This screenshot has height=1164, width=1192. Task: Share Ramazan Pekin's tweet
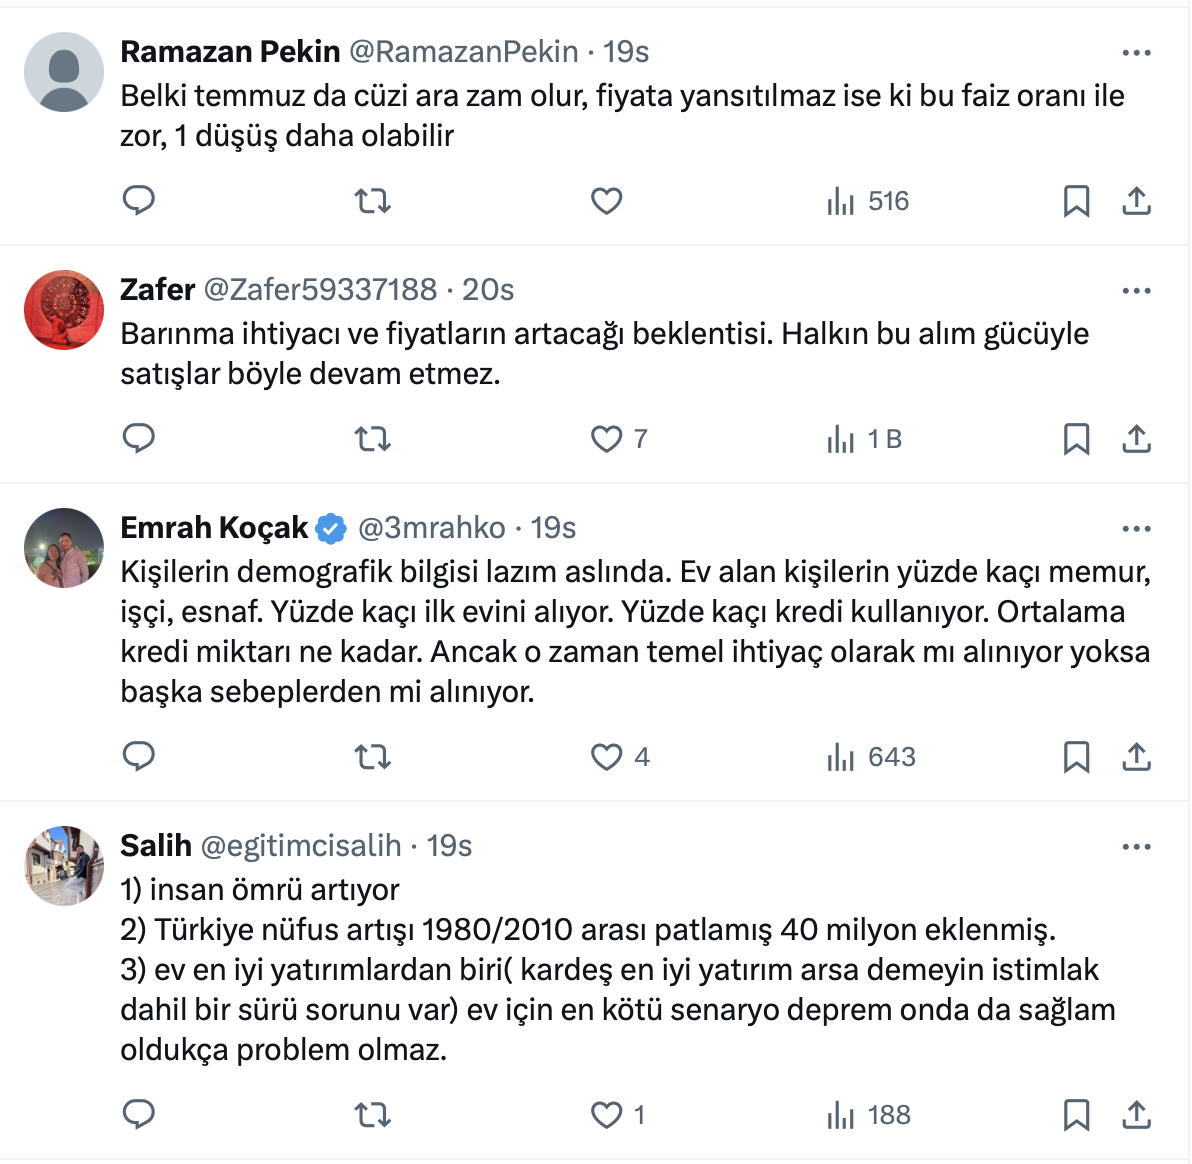click(x=1136, y=201)
